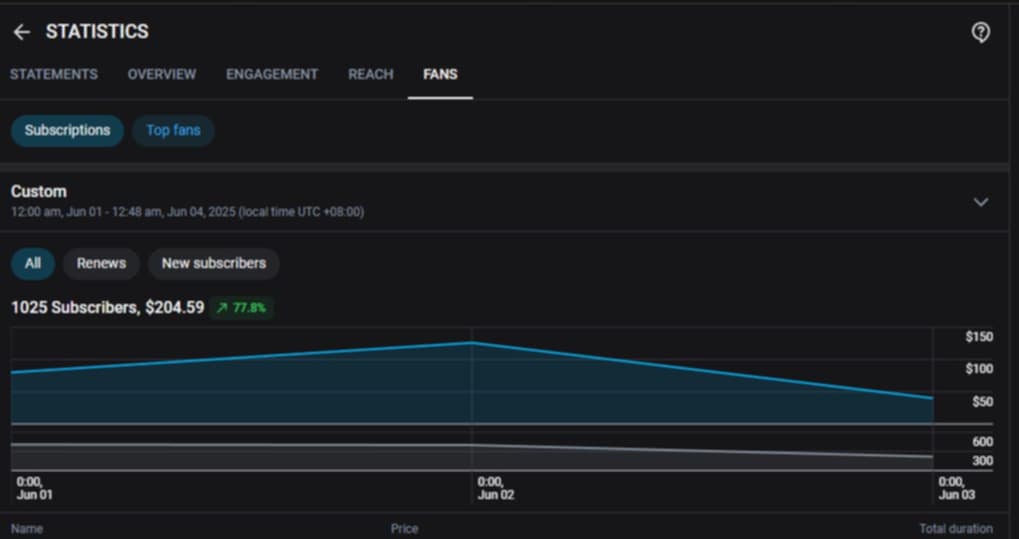Viewport: 1019px width, 539px height.
Task: Switch to the Statements tab
Action: [x=54, y=74]
